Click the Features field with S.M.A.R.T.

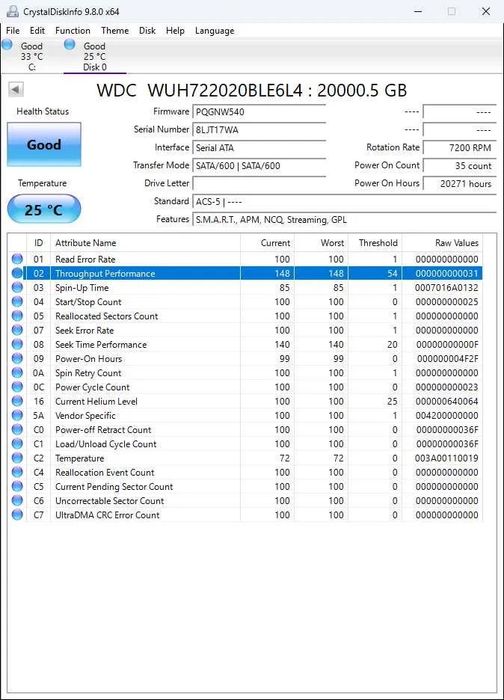(x=344, y=220)
